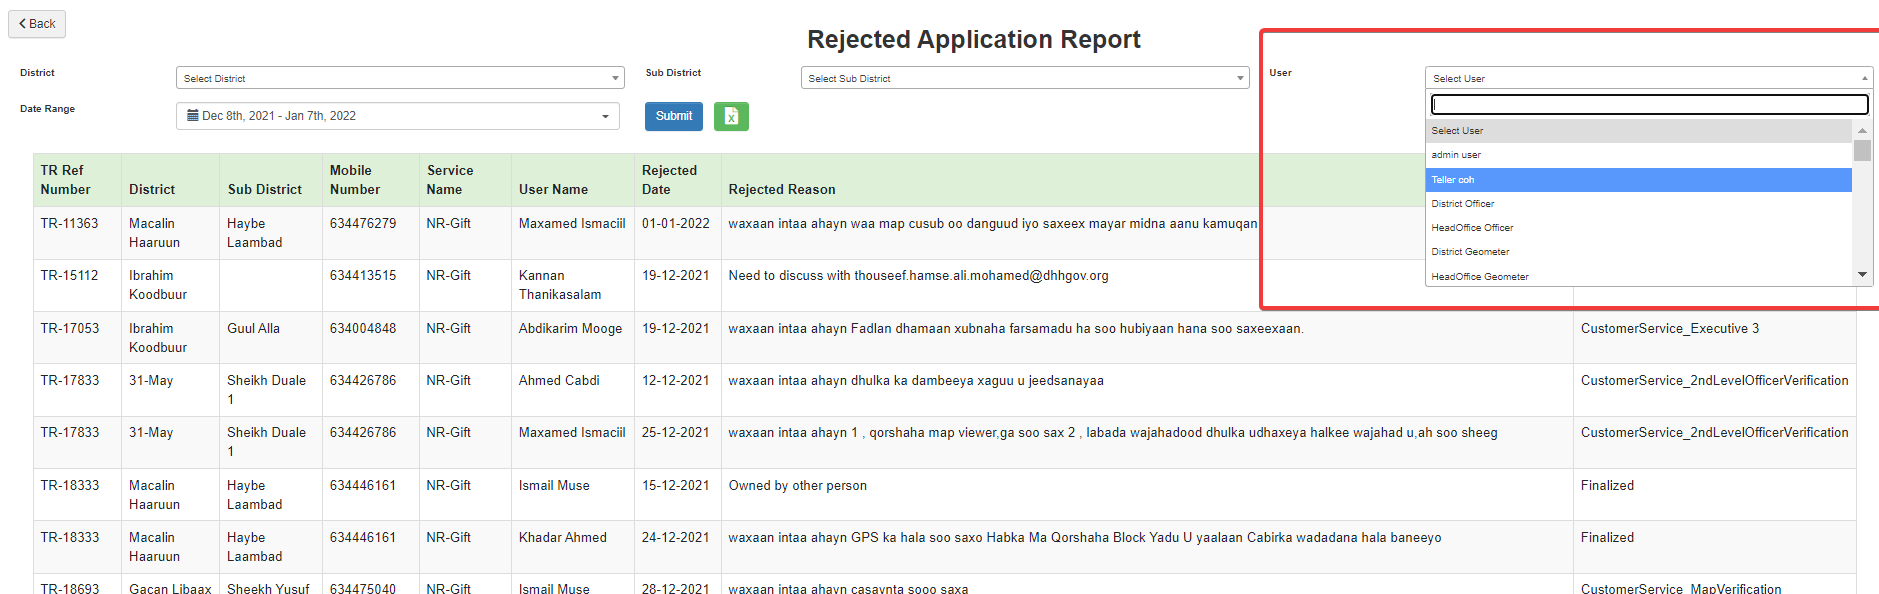
Task: Click the Back arrow button
Action: coord(37,24)
